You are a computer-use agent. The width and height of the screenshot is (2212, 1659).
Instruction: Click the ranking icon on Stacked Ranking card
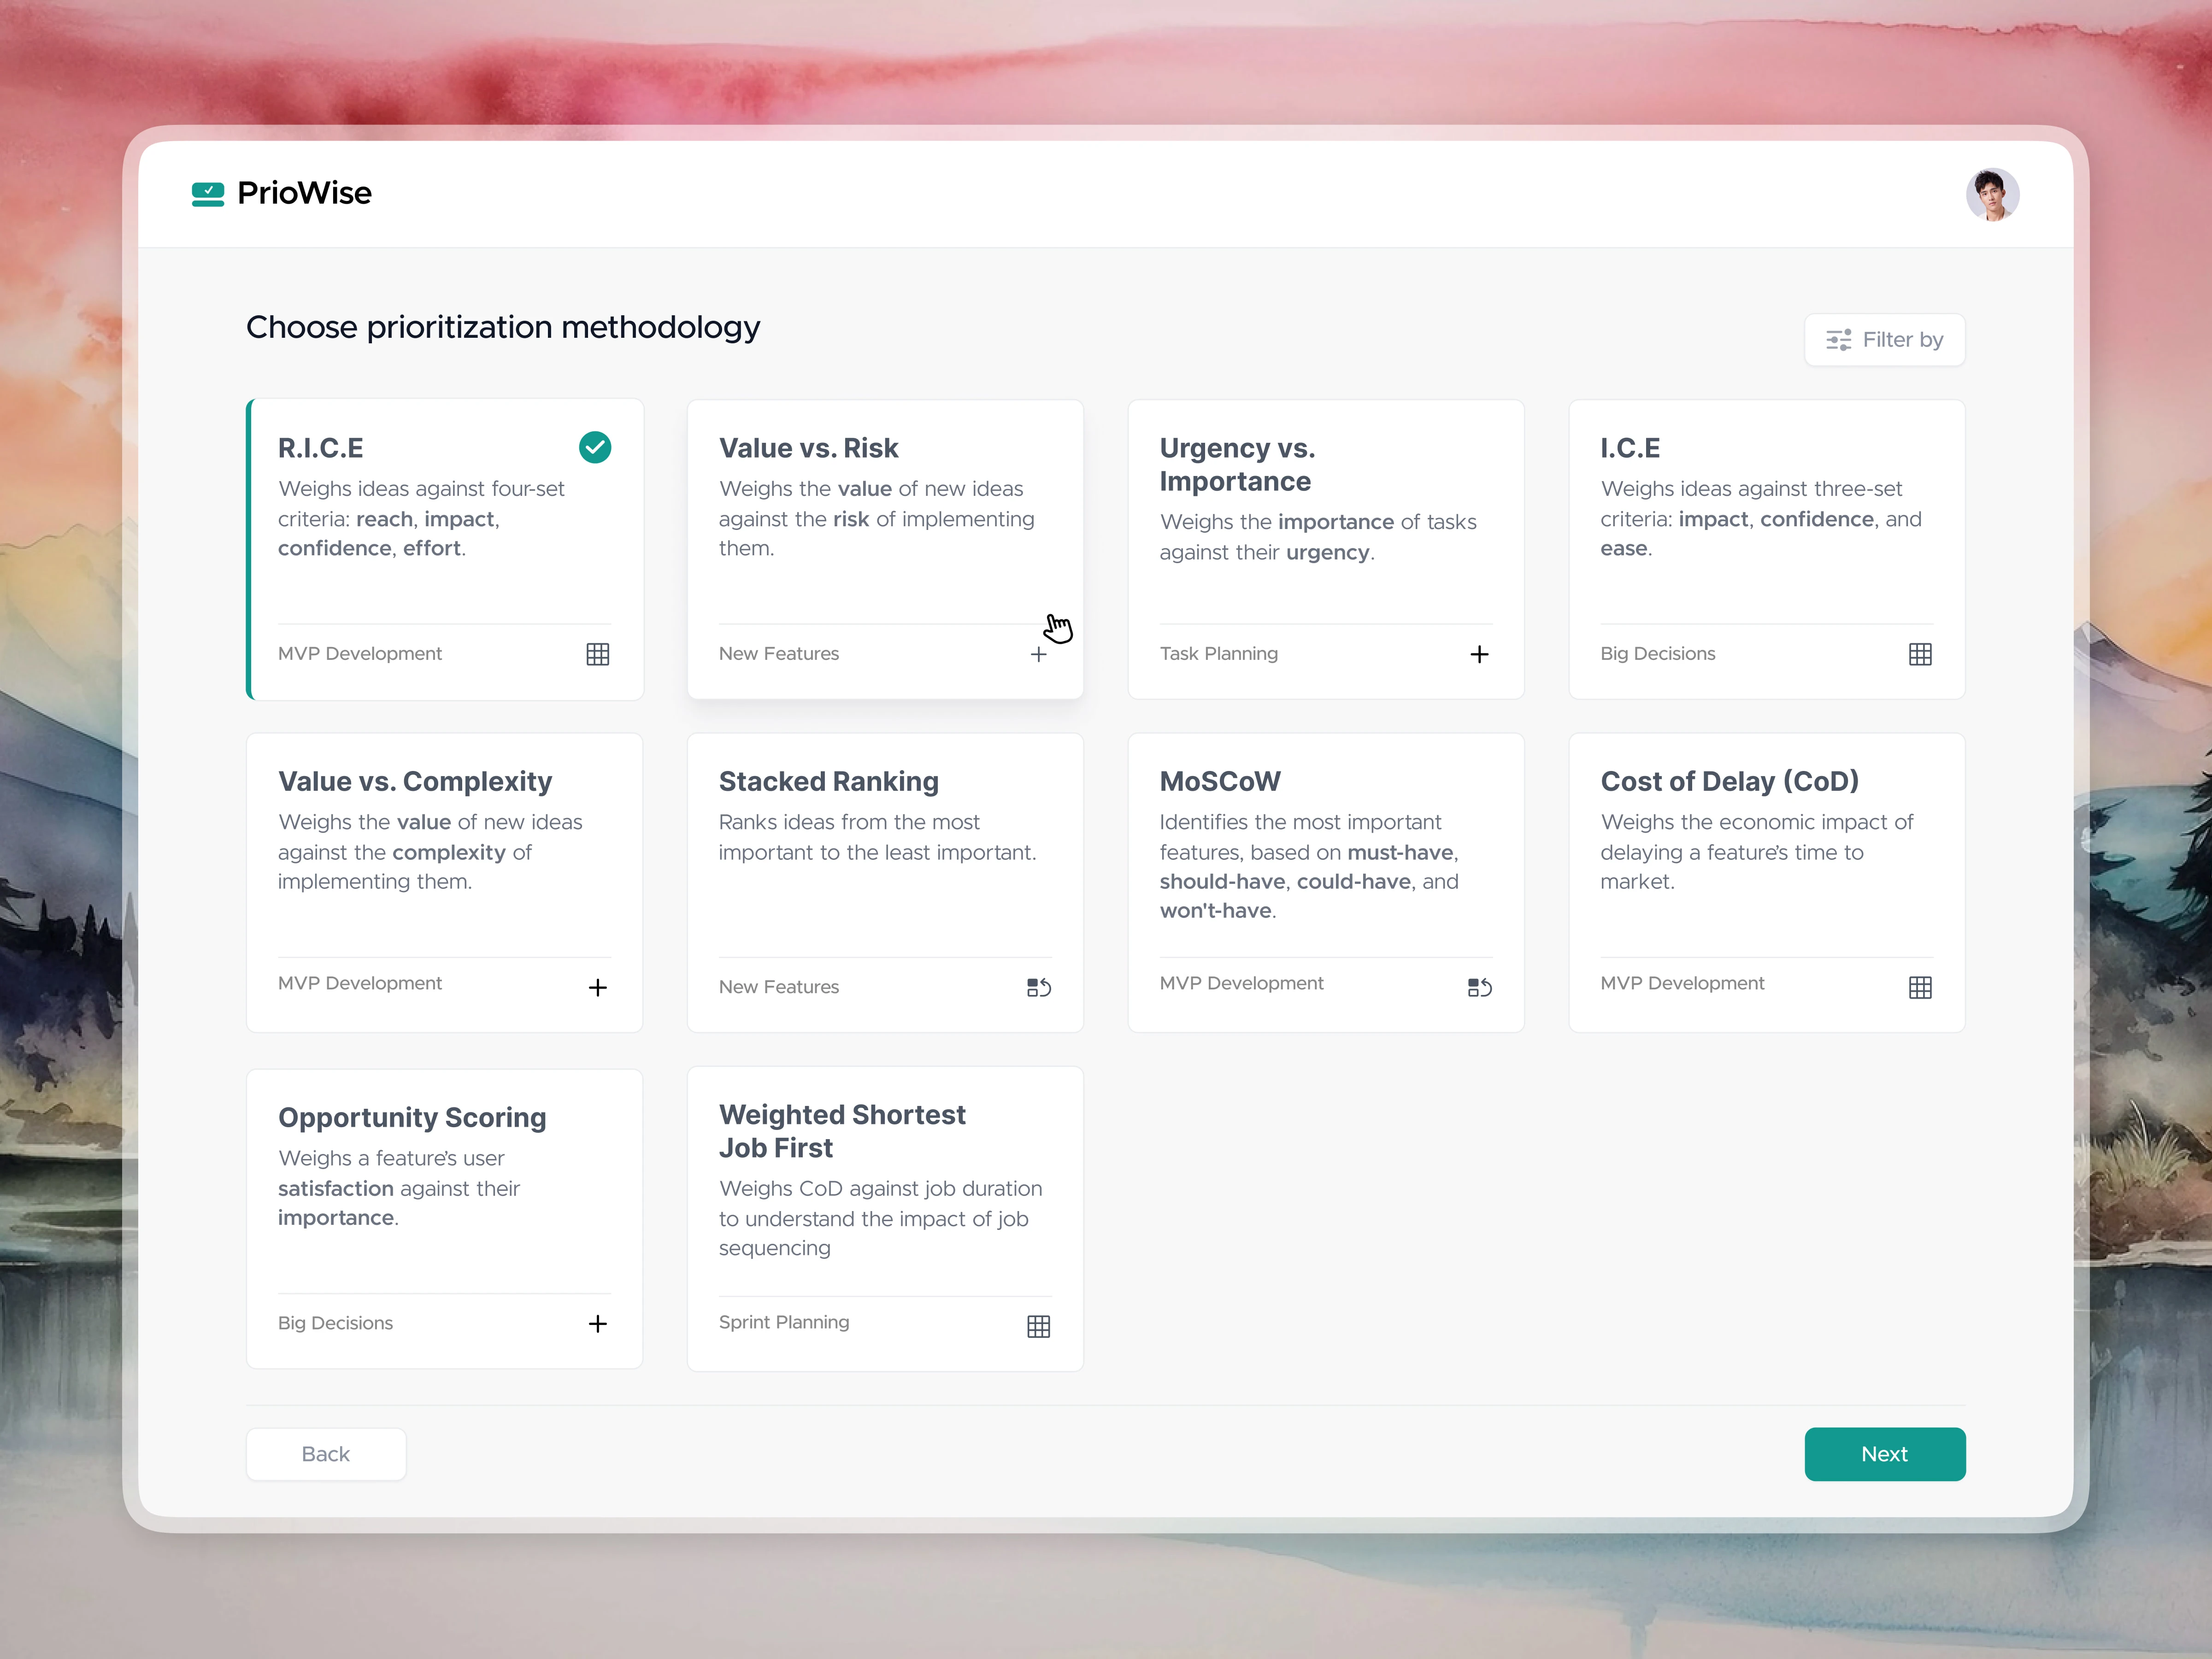pyautogui.click(x=1038, y=987)
